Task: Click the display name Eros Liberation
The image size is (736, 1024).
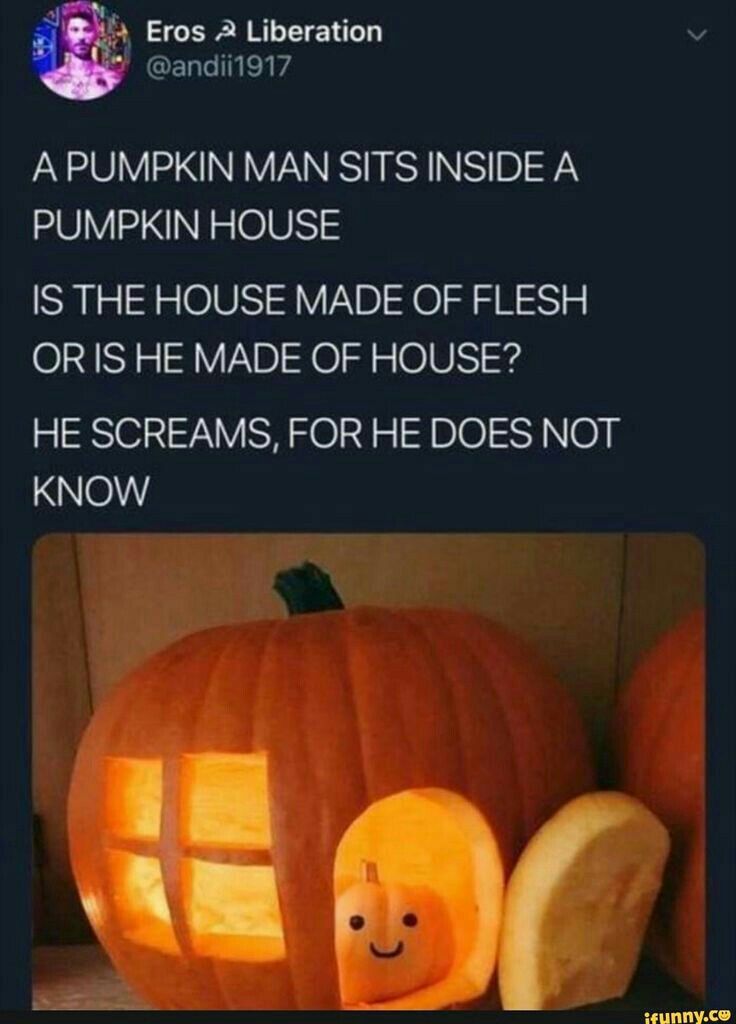Action: click(x=264, y=31)
